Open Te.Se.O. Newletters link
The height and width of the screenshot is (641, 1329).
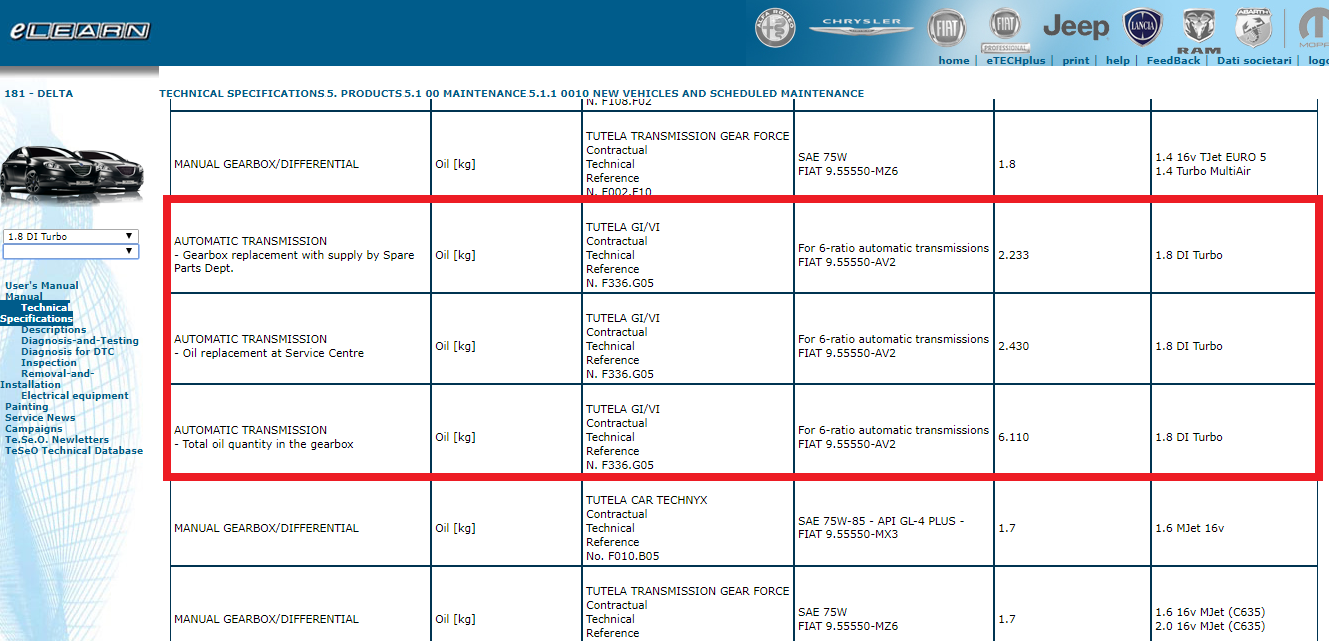point(57,440)
